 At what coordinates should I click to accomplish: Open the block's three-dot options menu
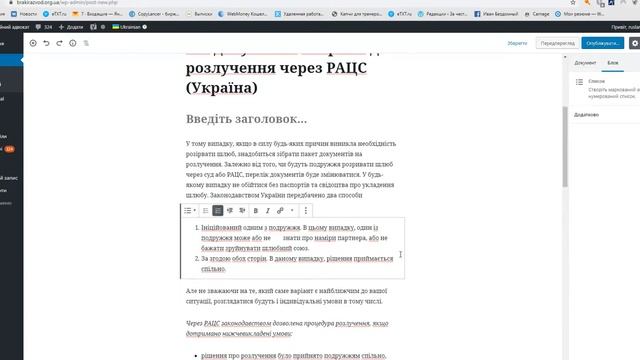(x=306, y=211)
